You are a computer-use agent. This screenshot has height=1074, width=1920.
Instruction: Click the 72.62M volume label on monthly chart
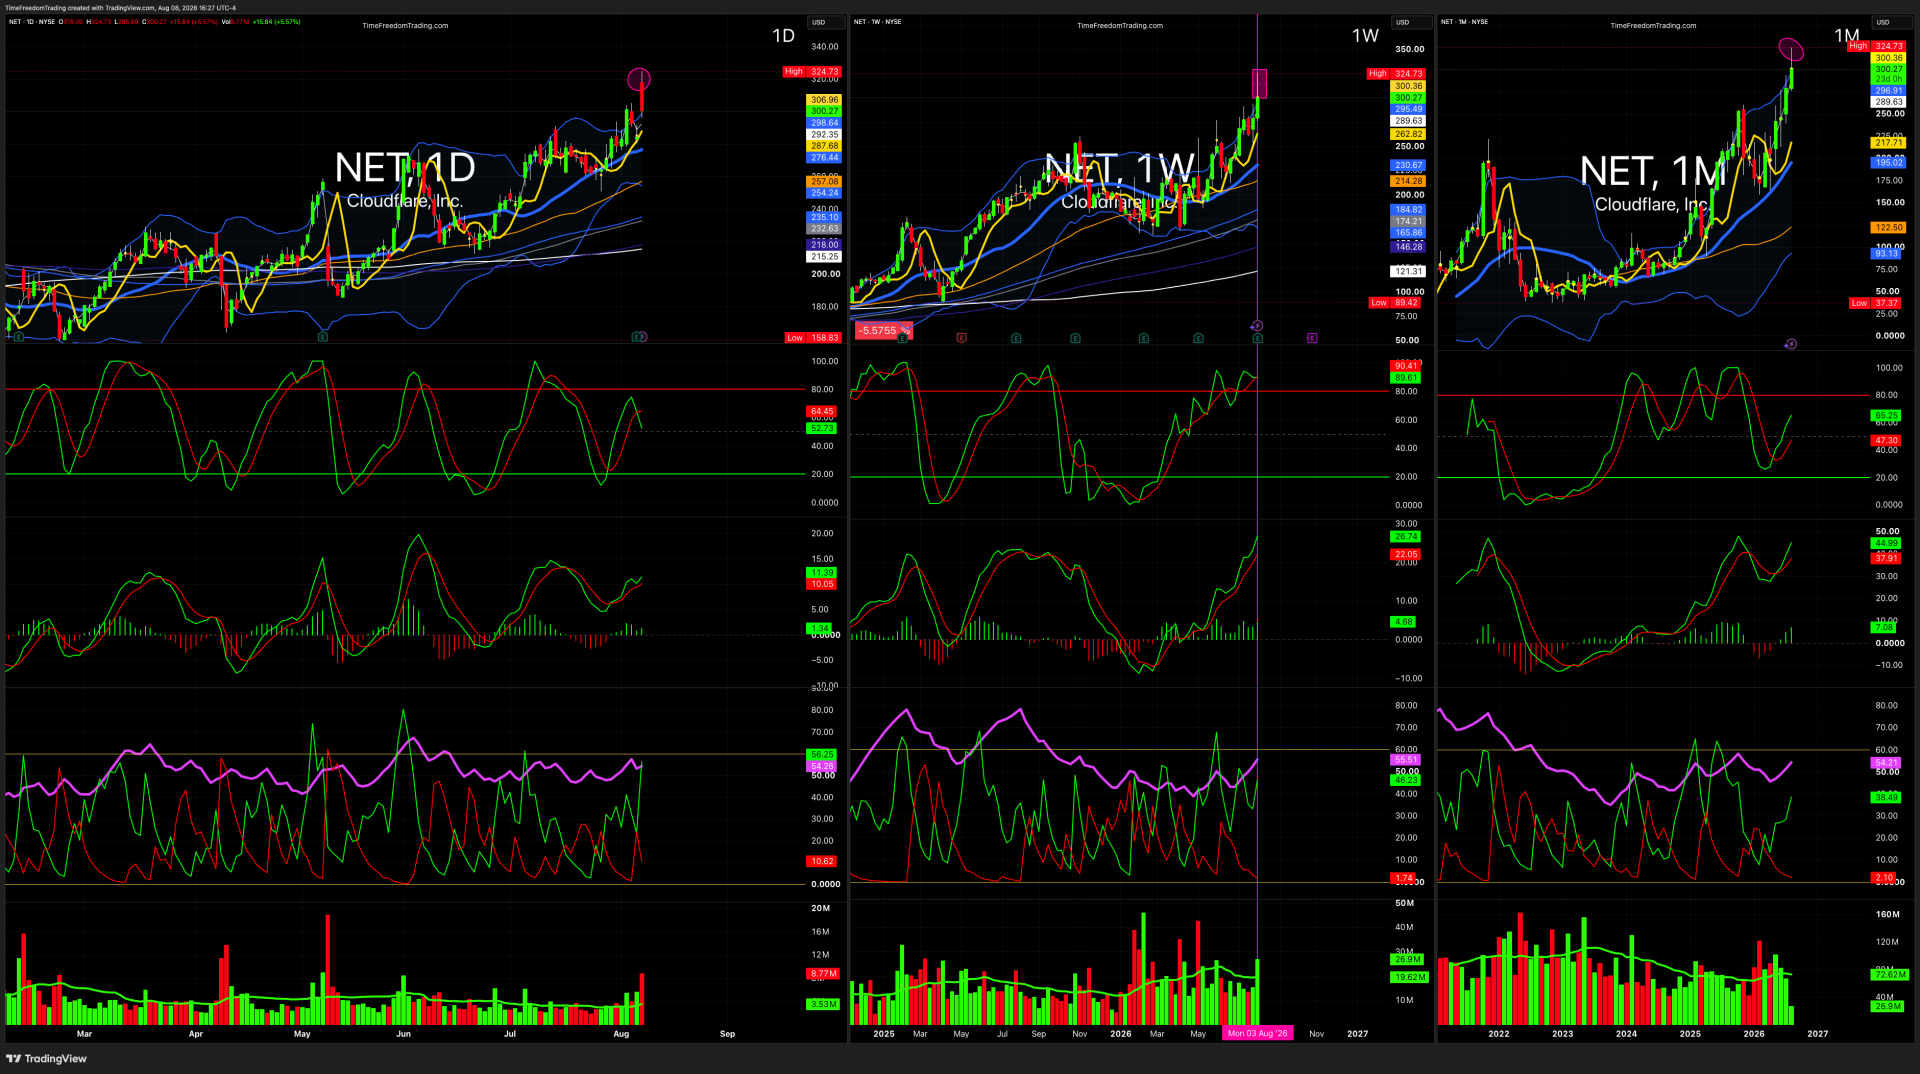coord(1890,975)
